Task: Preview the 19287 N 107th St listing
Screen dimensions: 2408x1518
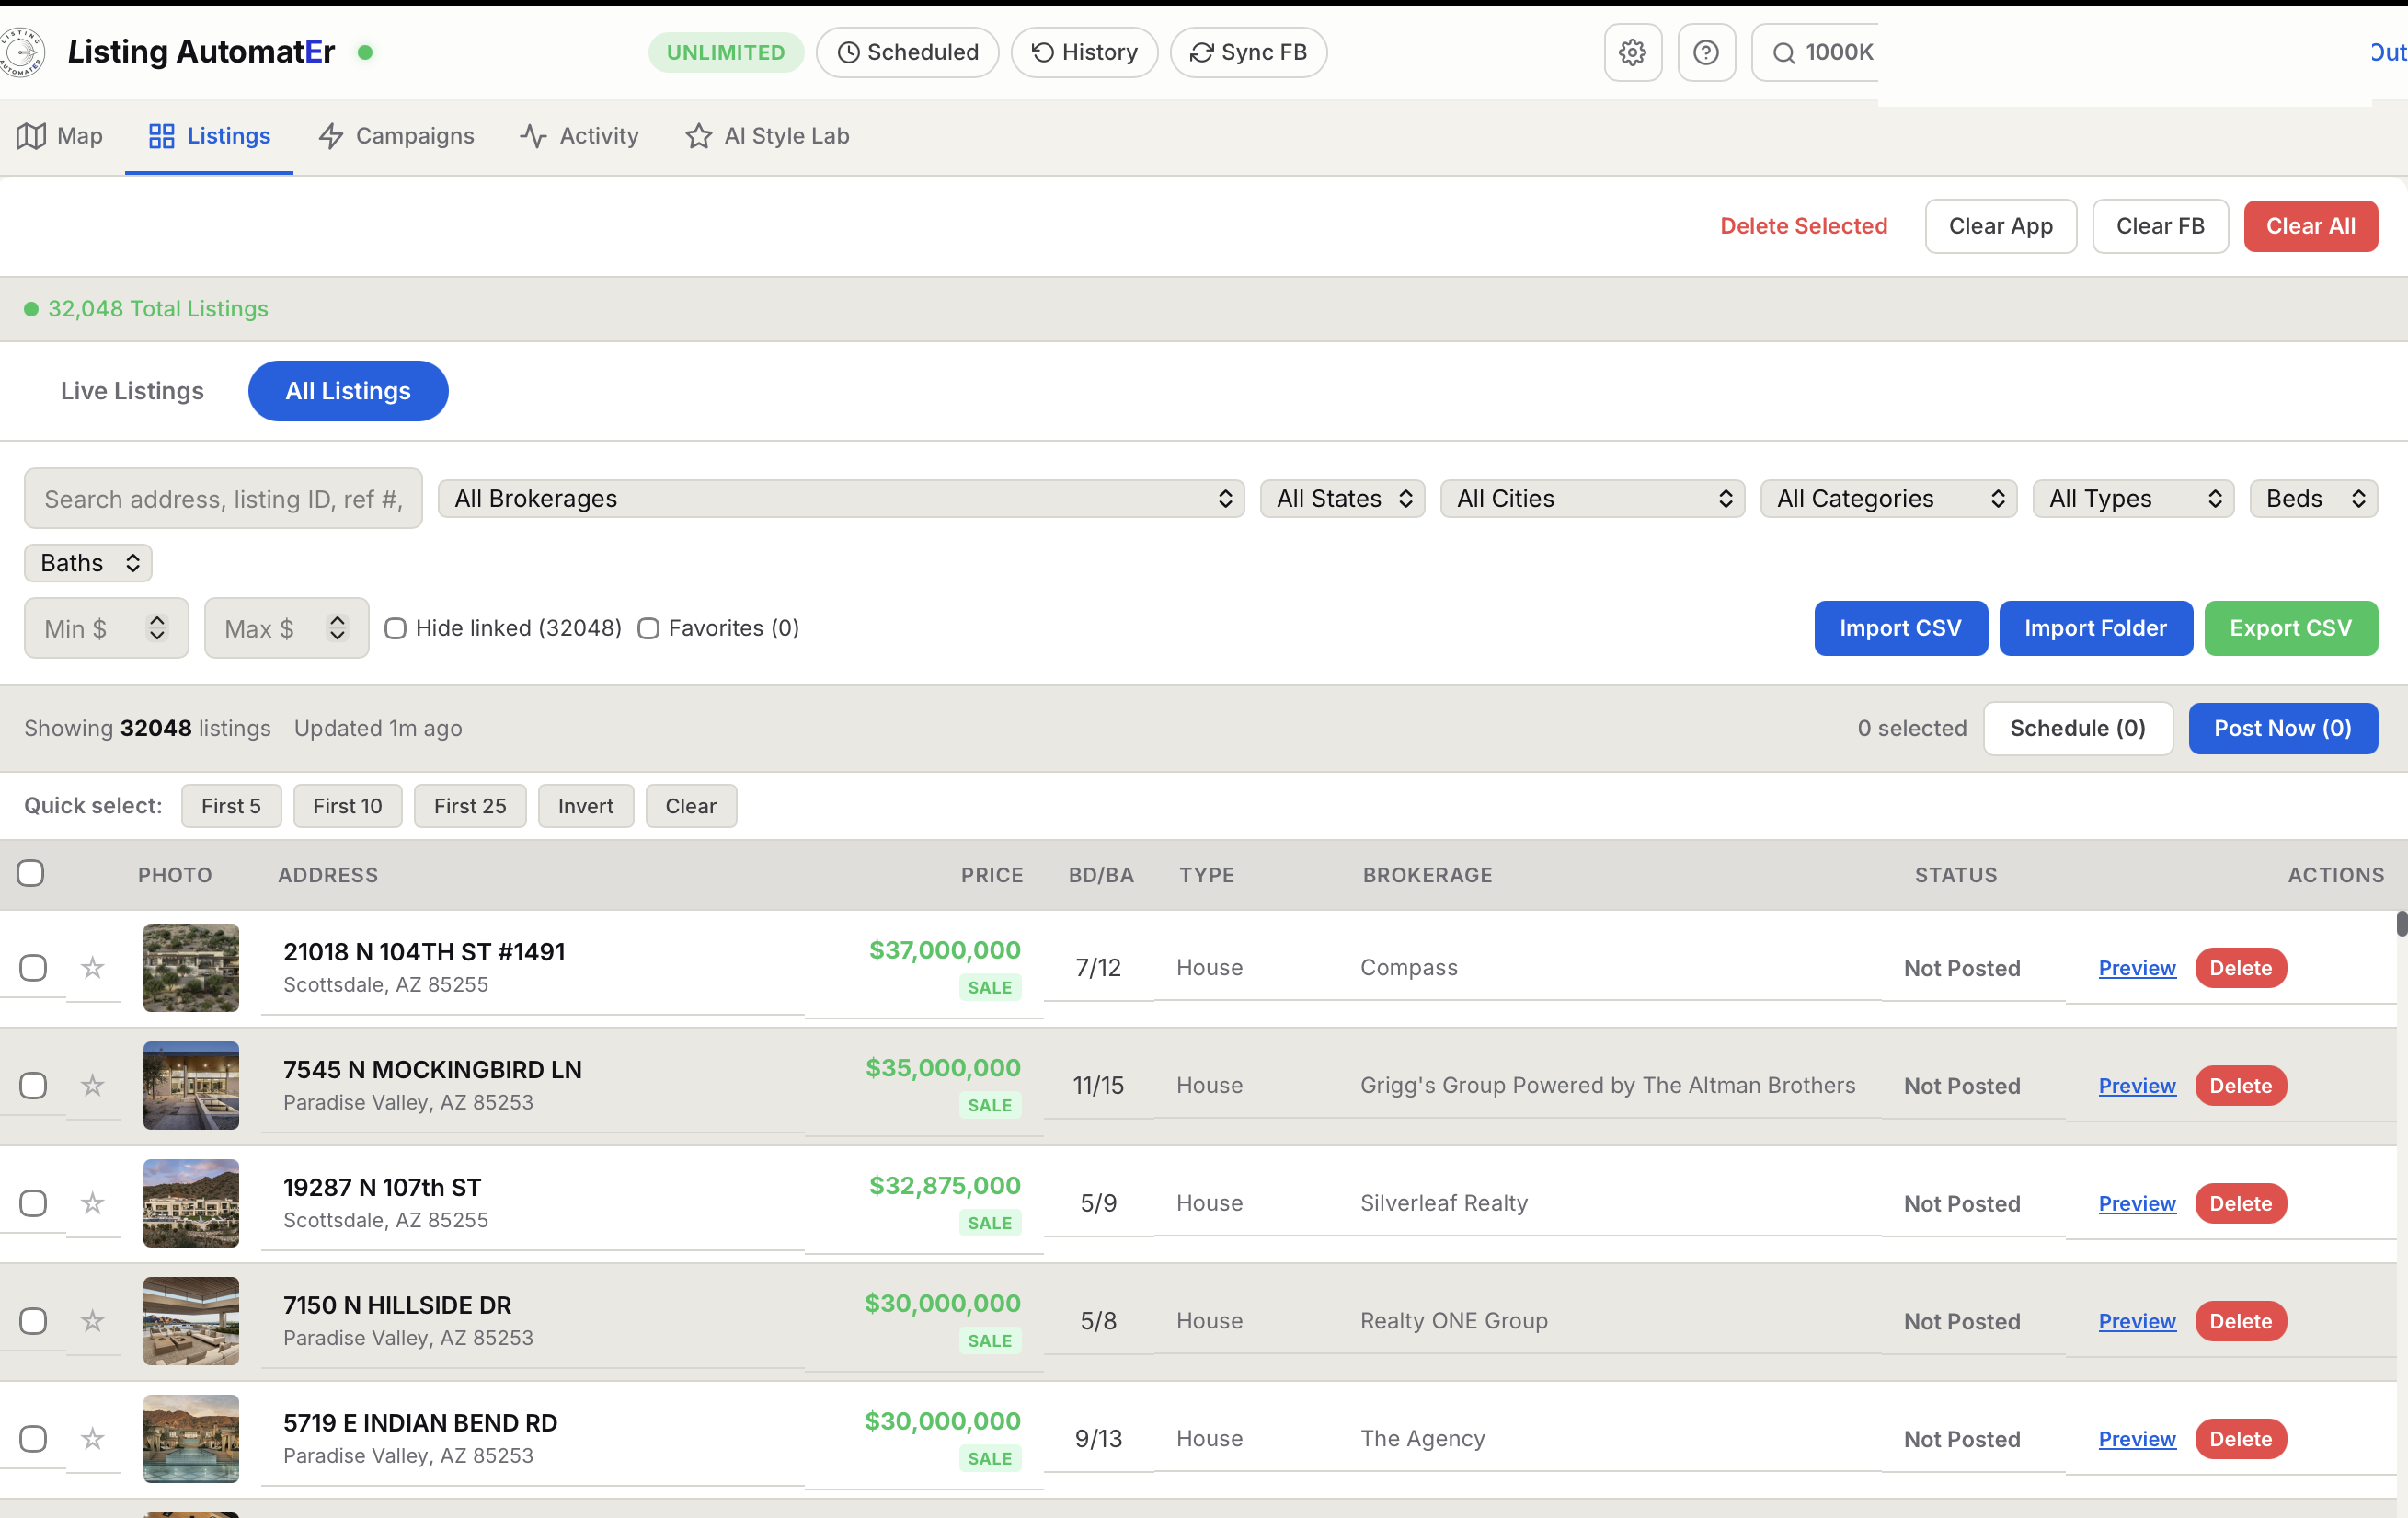Action: pos(2136,1203)
